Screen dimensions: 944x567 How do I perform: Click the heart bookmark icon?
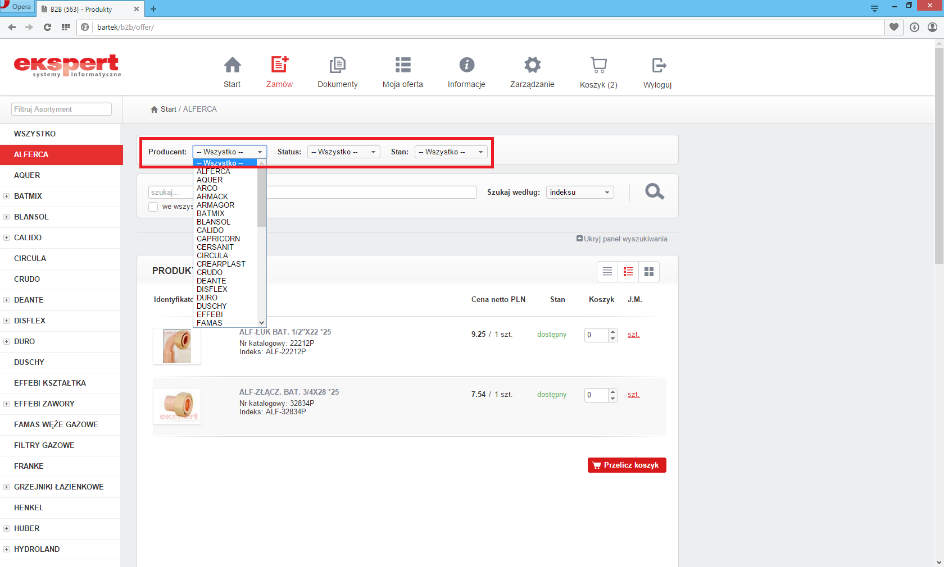tap(894, 27)
